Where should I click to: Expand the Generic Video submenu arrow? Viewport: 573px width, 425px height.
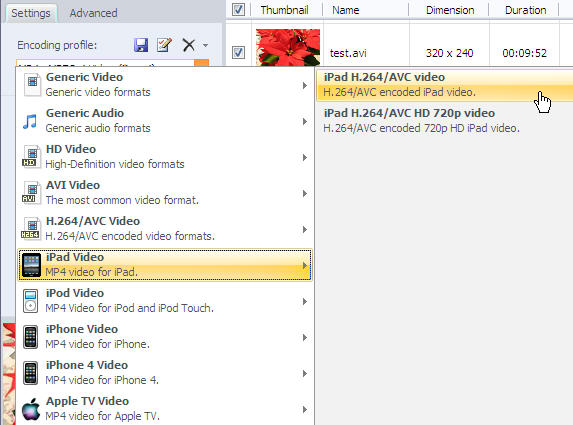(304, 86)
